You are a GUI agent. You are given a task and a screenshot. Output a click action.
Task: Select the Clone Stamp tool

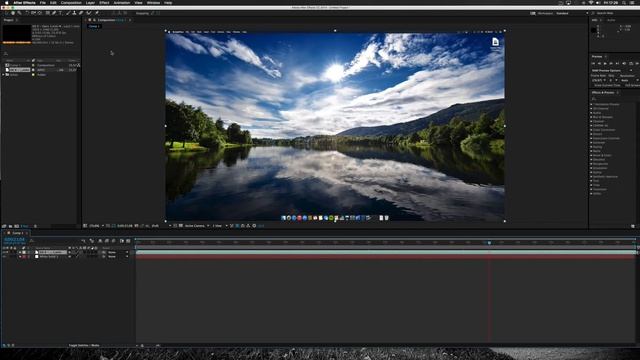(74, 13)
